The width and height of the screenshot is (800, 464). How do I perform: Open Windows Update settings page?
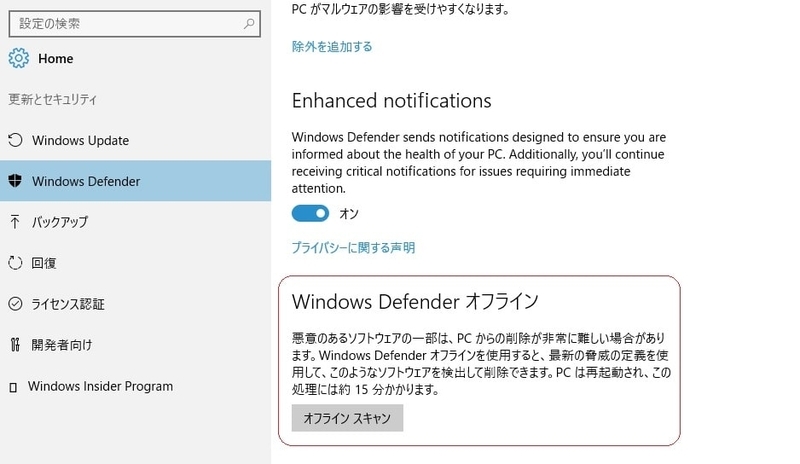click(135, 140)
